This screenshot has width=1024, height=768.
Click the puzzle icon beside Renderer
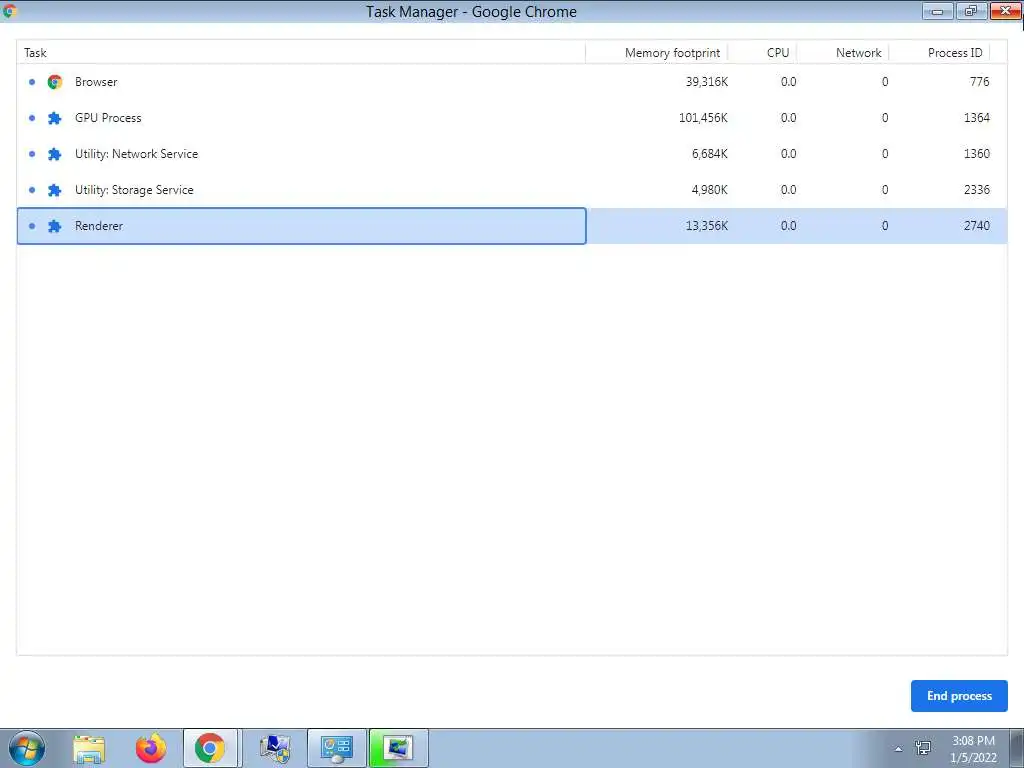pos(55,226)
